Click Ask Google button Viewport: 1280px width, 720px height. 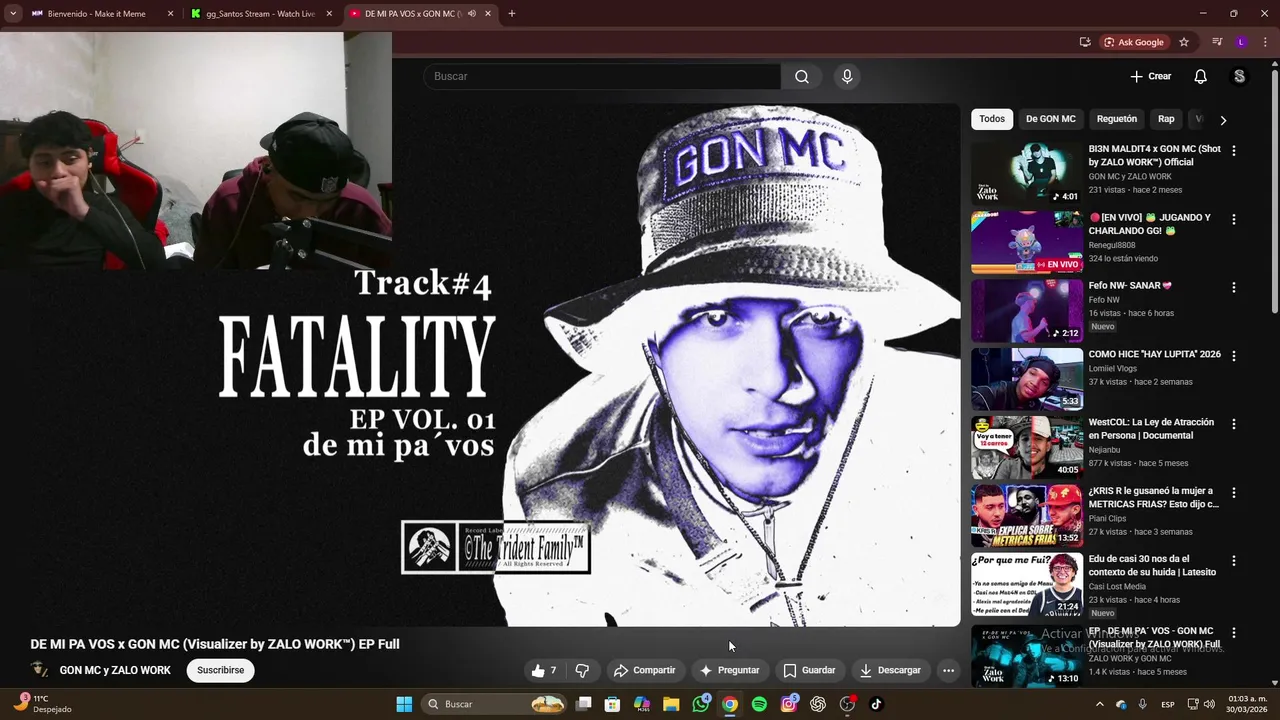tap(1134, 42)
